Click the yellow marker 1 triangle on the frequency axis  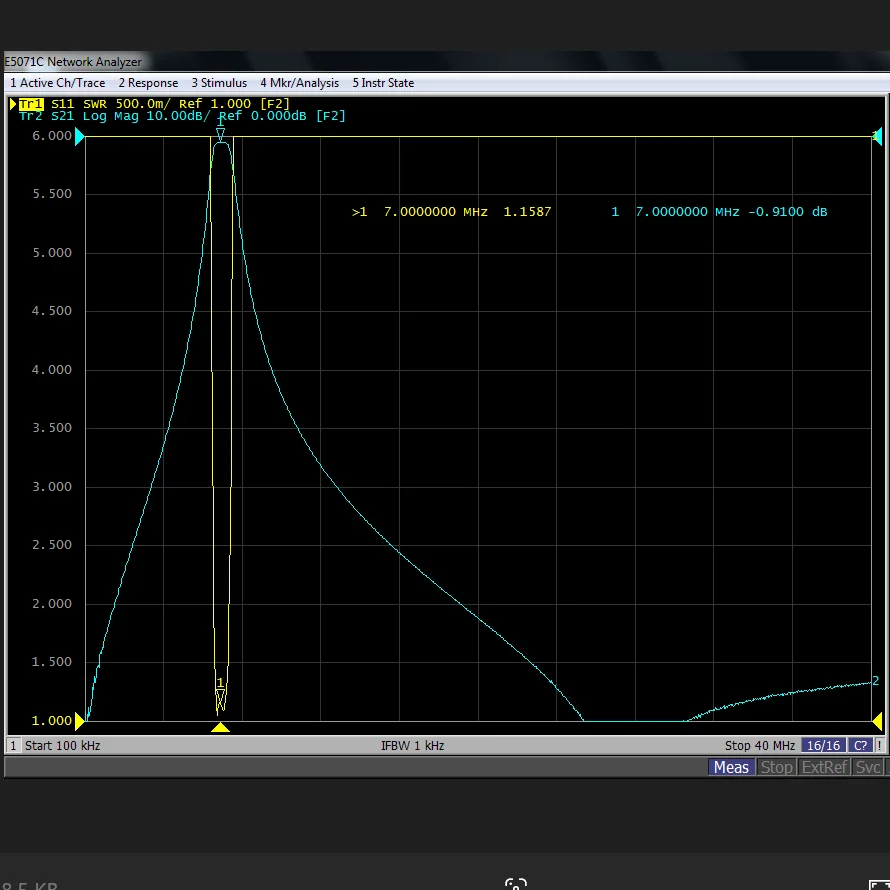pos(220,727)
